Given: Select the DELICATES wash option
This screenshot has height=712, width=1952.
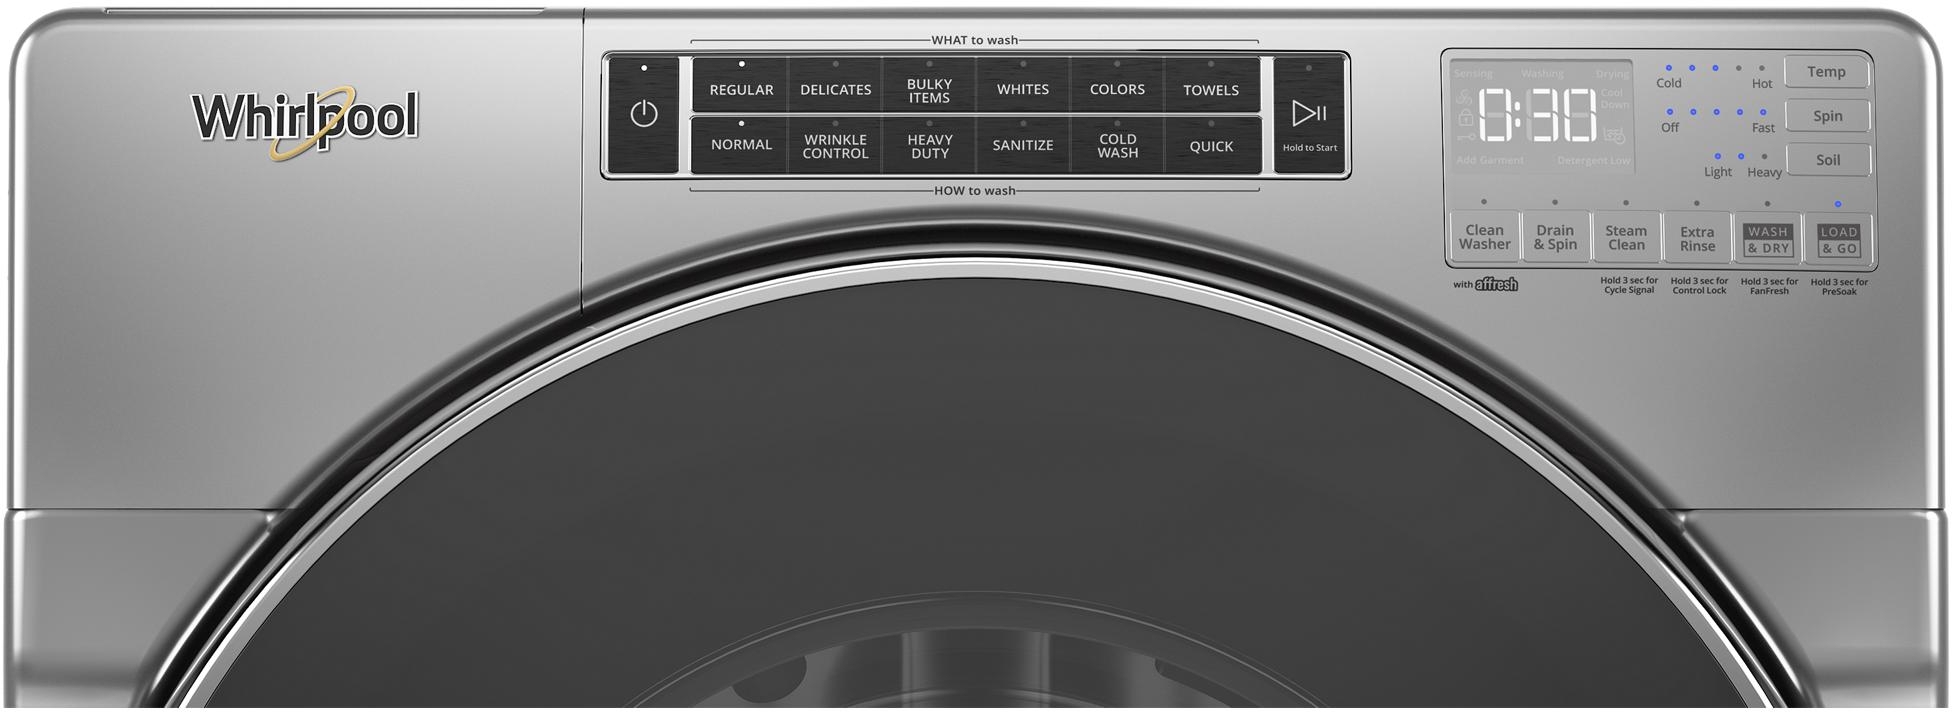Looking at the screenshot, I should point(835,85).
